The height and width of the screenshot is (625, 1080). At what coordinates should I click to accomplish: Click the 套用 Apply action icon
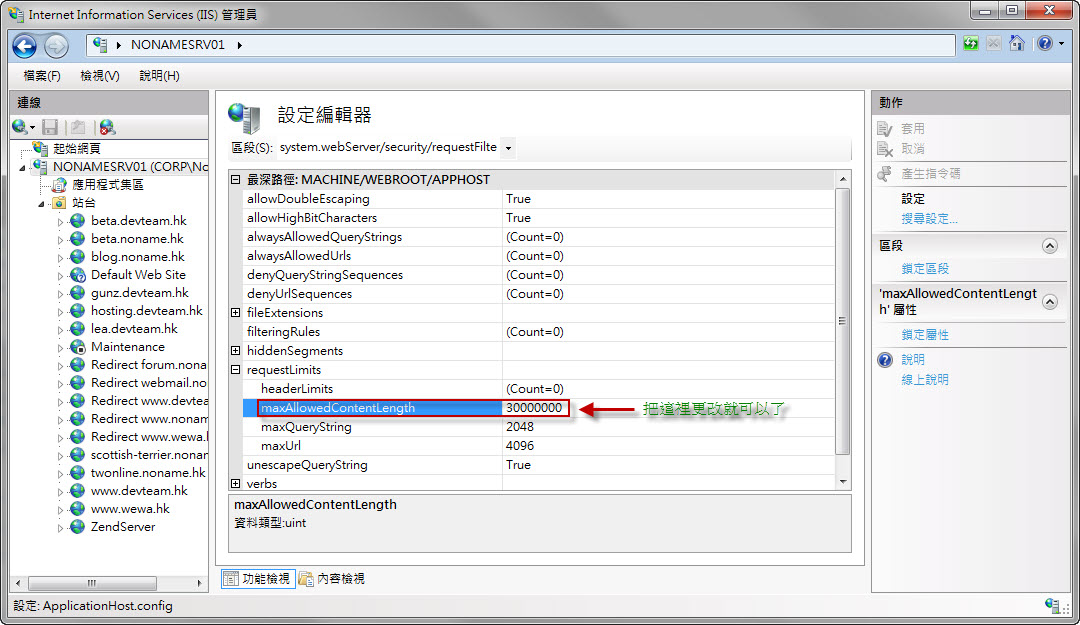point(885,129)
